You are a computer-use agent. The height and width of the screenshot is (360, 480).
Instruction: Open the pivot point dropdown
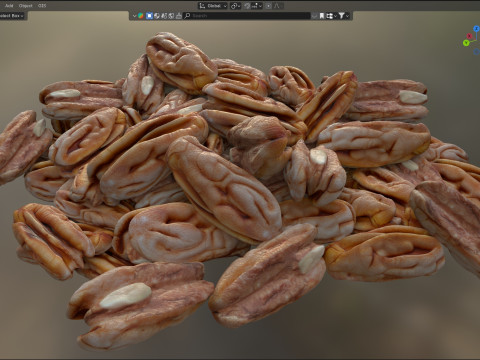point(235,6)
